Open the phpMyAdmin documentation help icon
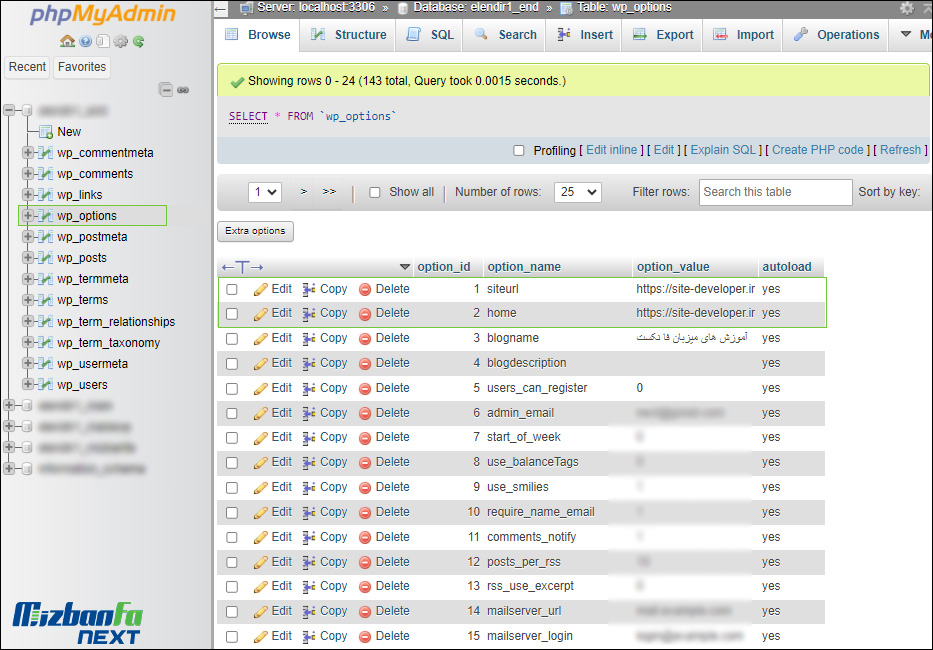This screenshot has height=650, width=933. pyautogui.click(x=86, y=41)
